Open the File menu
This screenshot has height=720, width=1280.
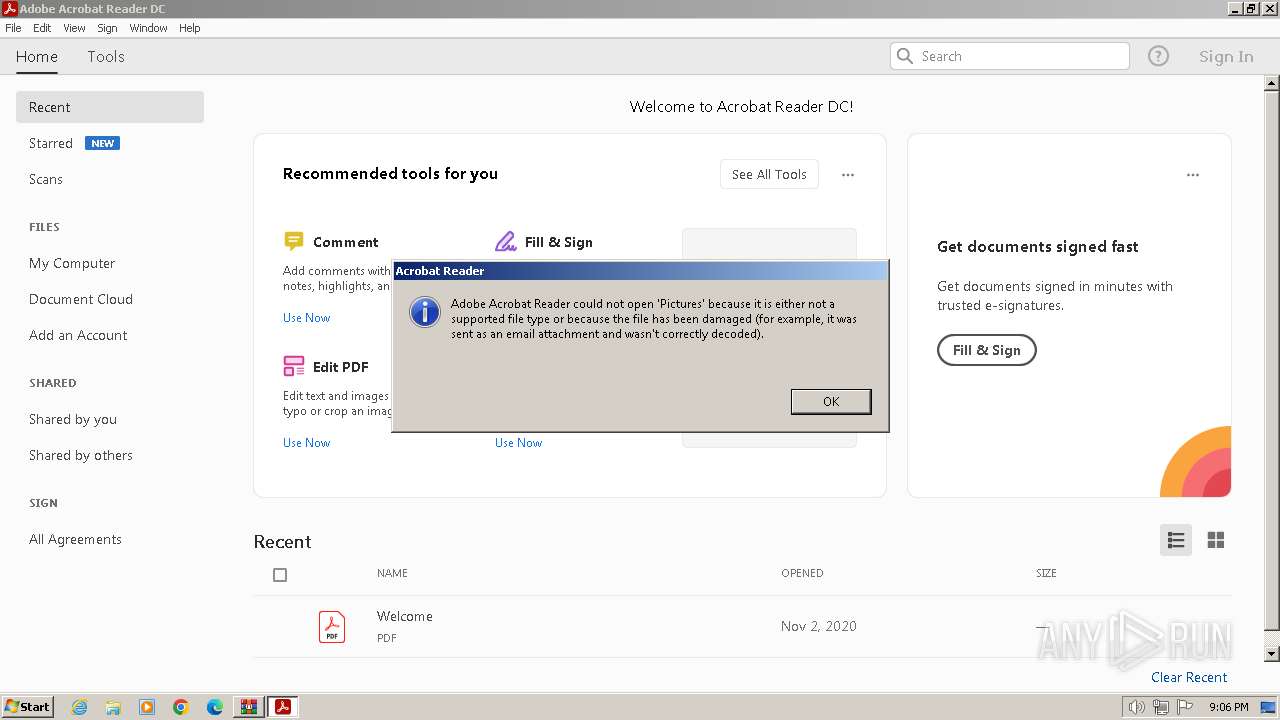(x=13, y=28)
